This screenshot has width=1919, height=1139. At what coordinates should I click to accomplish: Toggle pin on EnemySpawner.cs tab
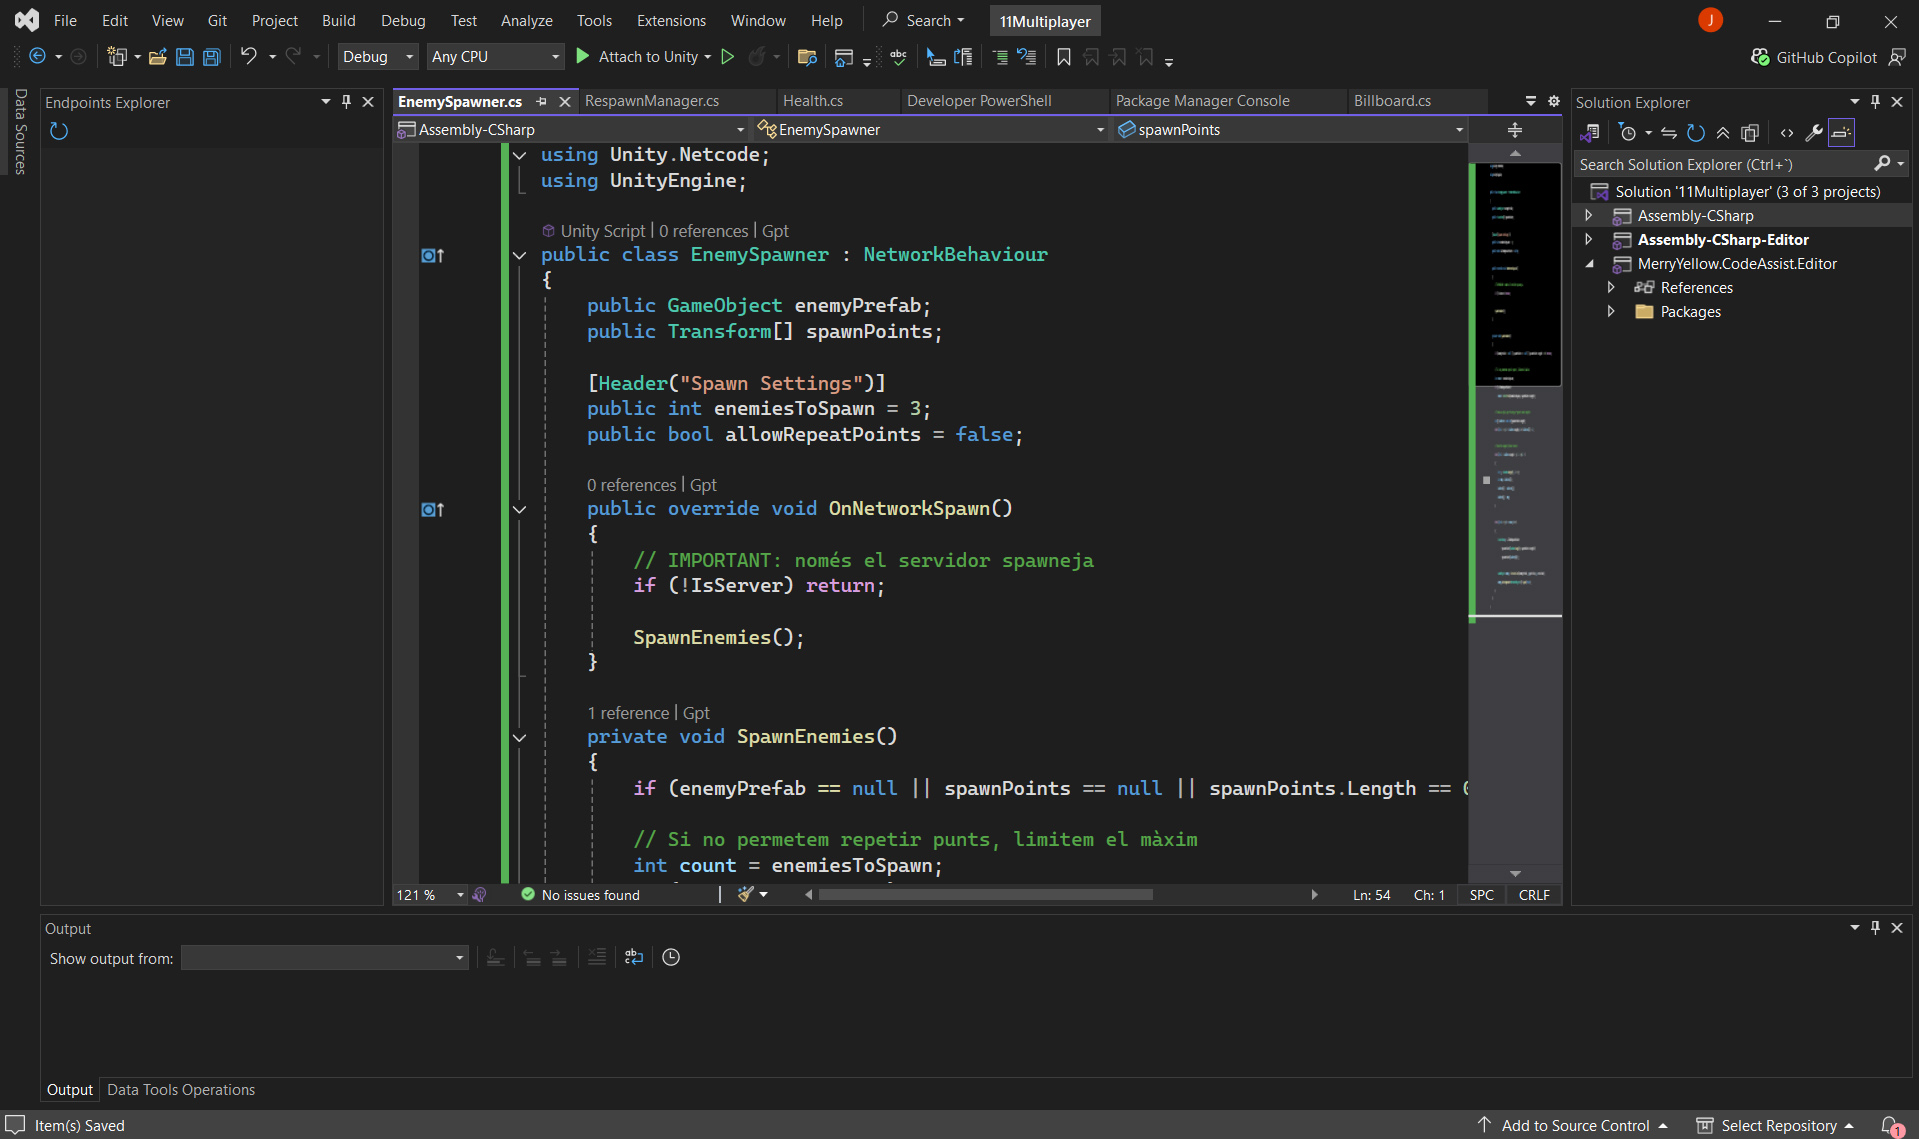point(541,101)
